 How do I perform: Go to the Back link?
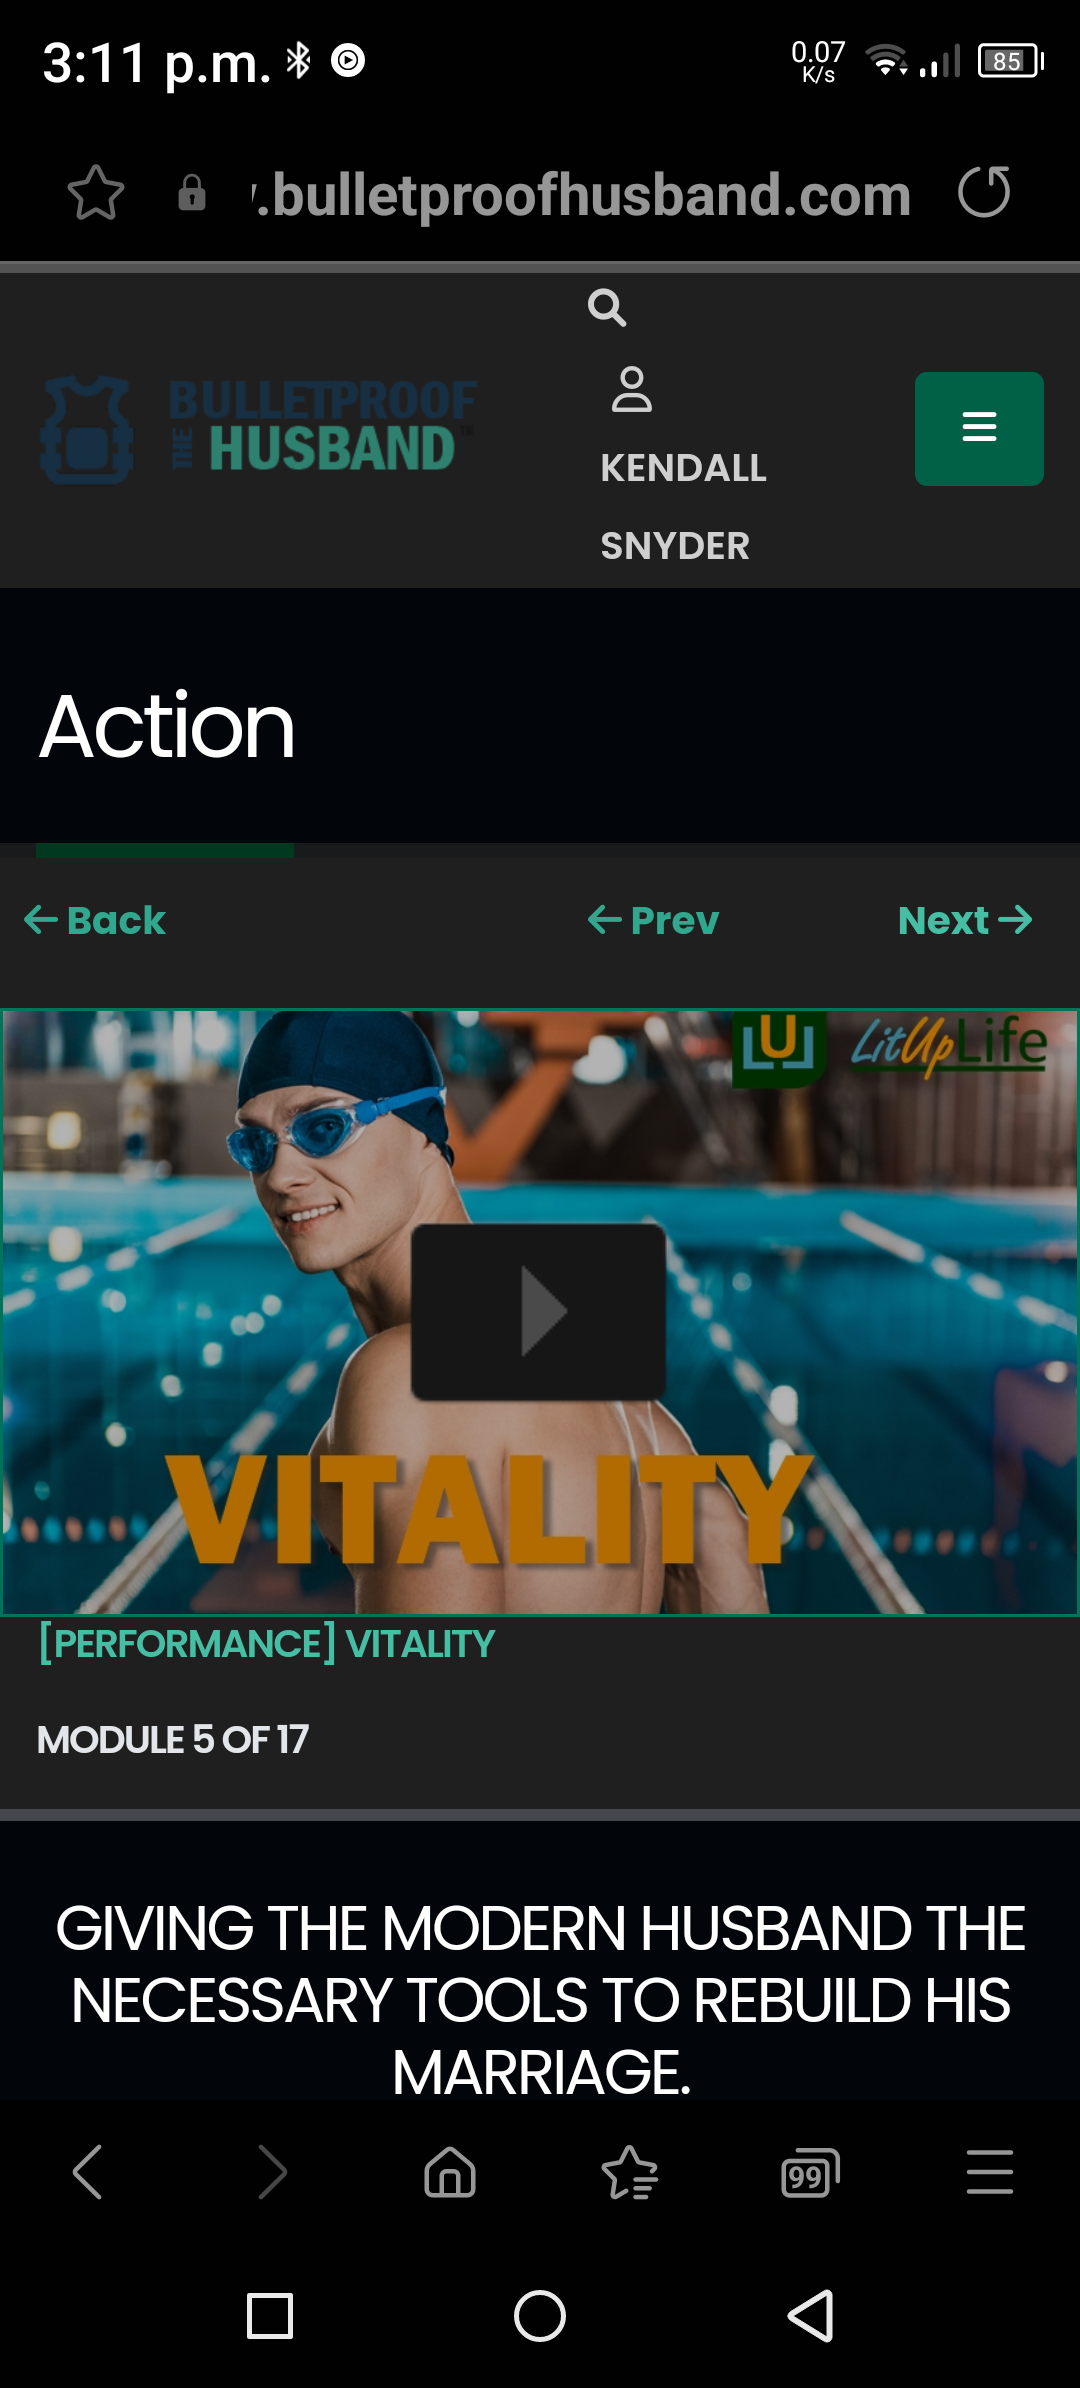(95, 920)
